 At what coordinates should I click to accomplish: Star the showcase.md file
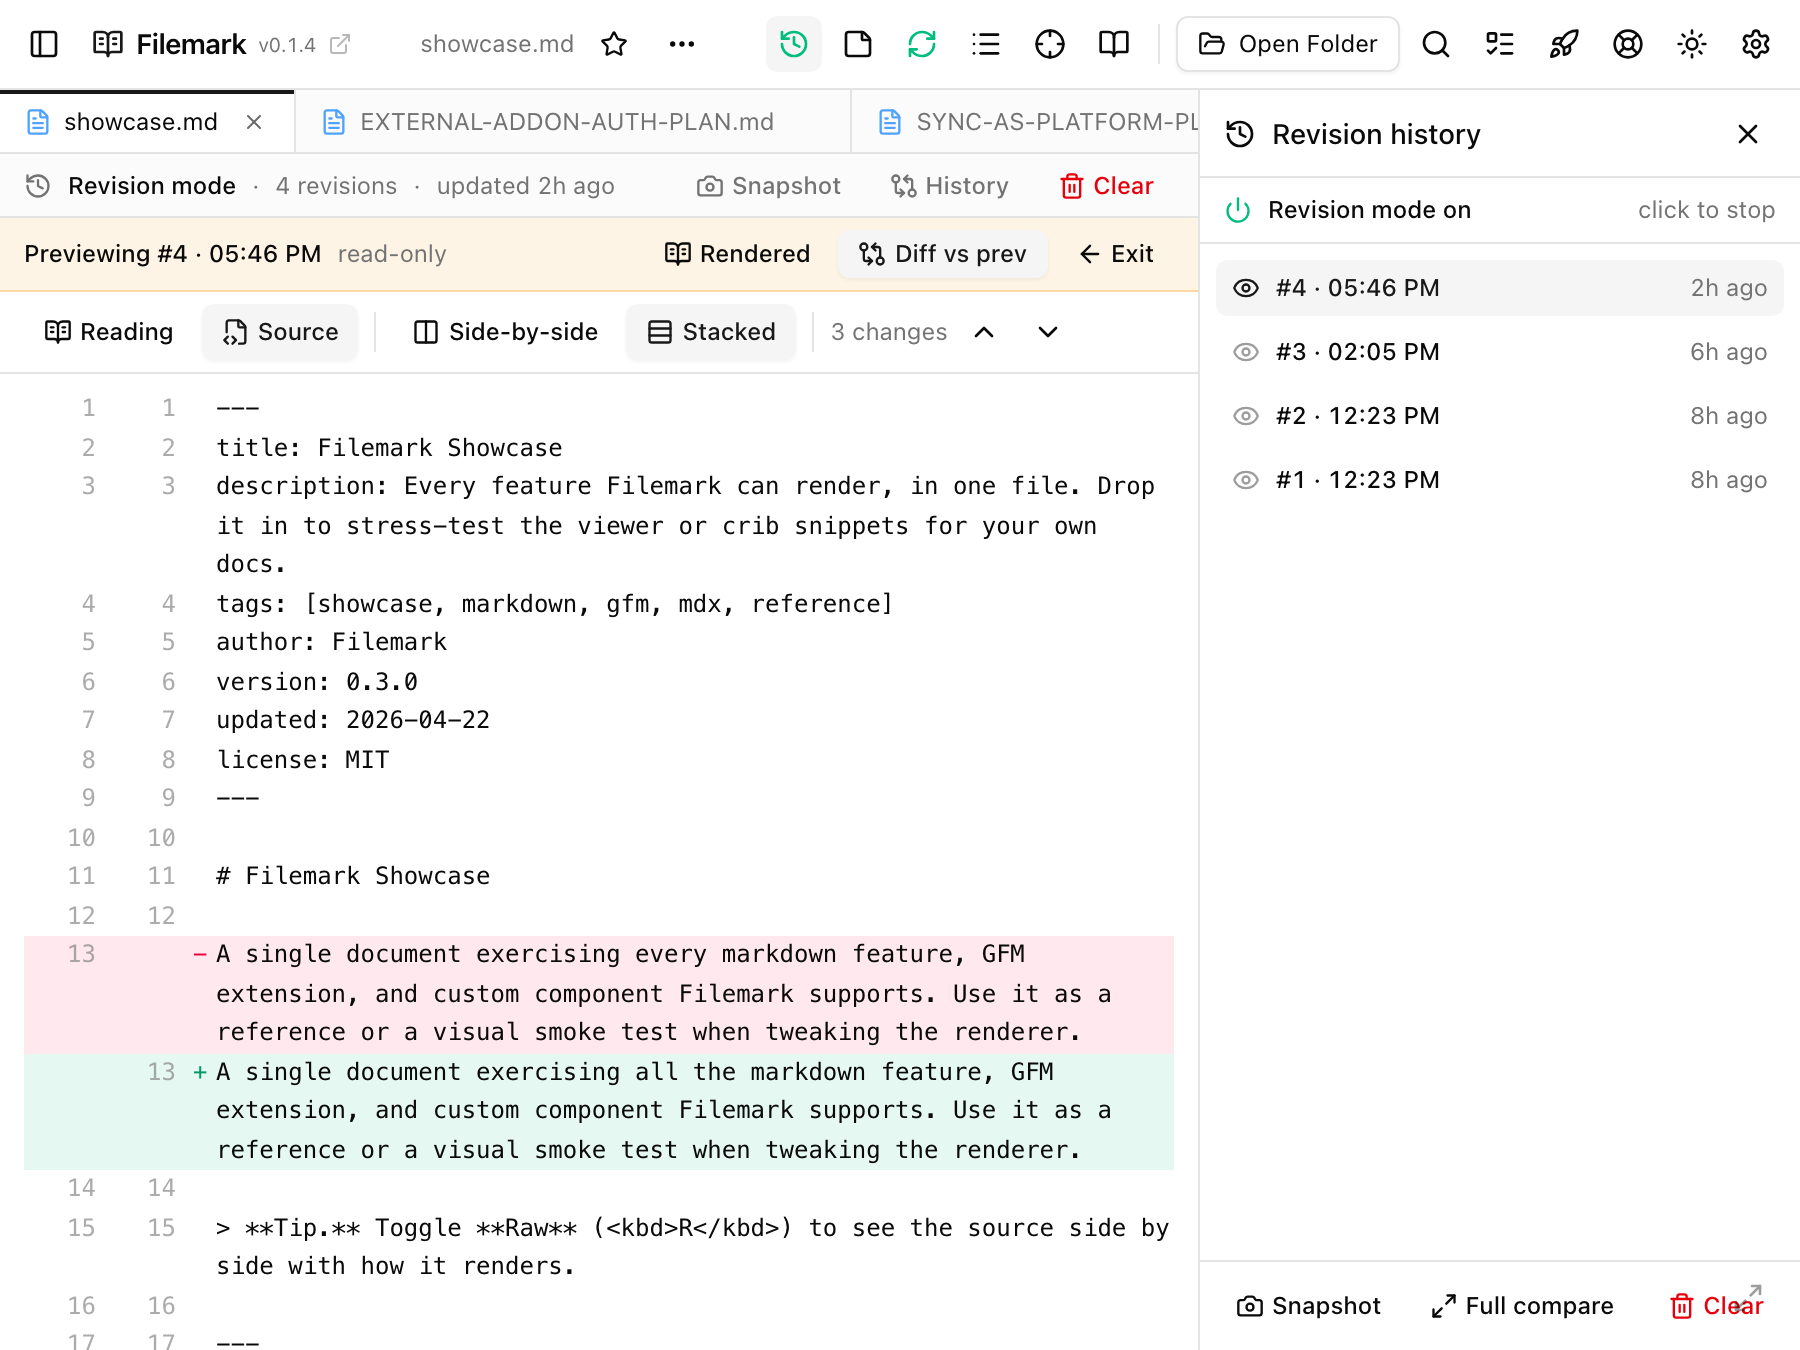(614, 44)
